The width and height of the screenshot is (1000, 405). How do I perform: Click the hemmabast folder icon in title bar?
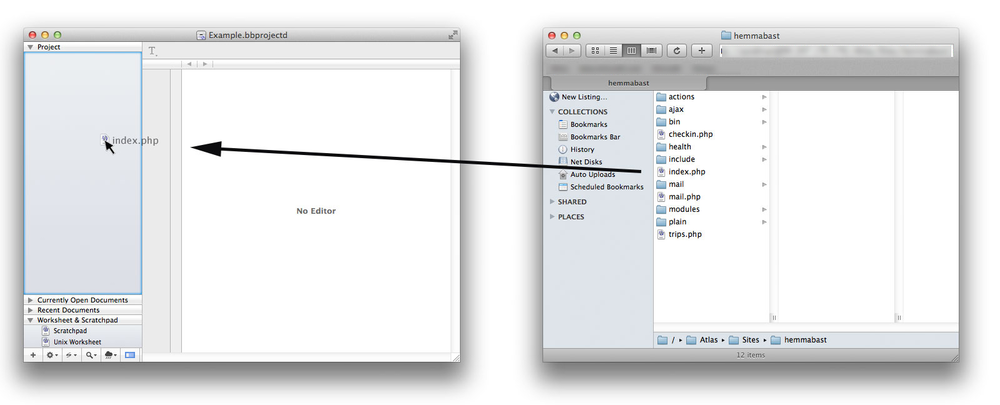726,36
